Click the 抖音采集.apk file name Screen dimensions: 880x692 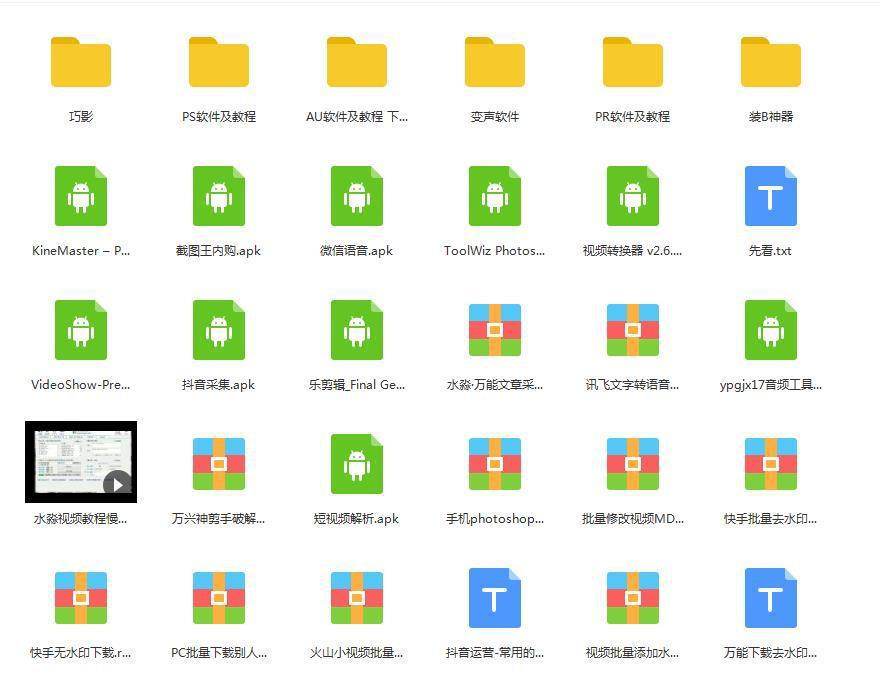pos(218,385)
